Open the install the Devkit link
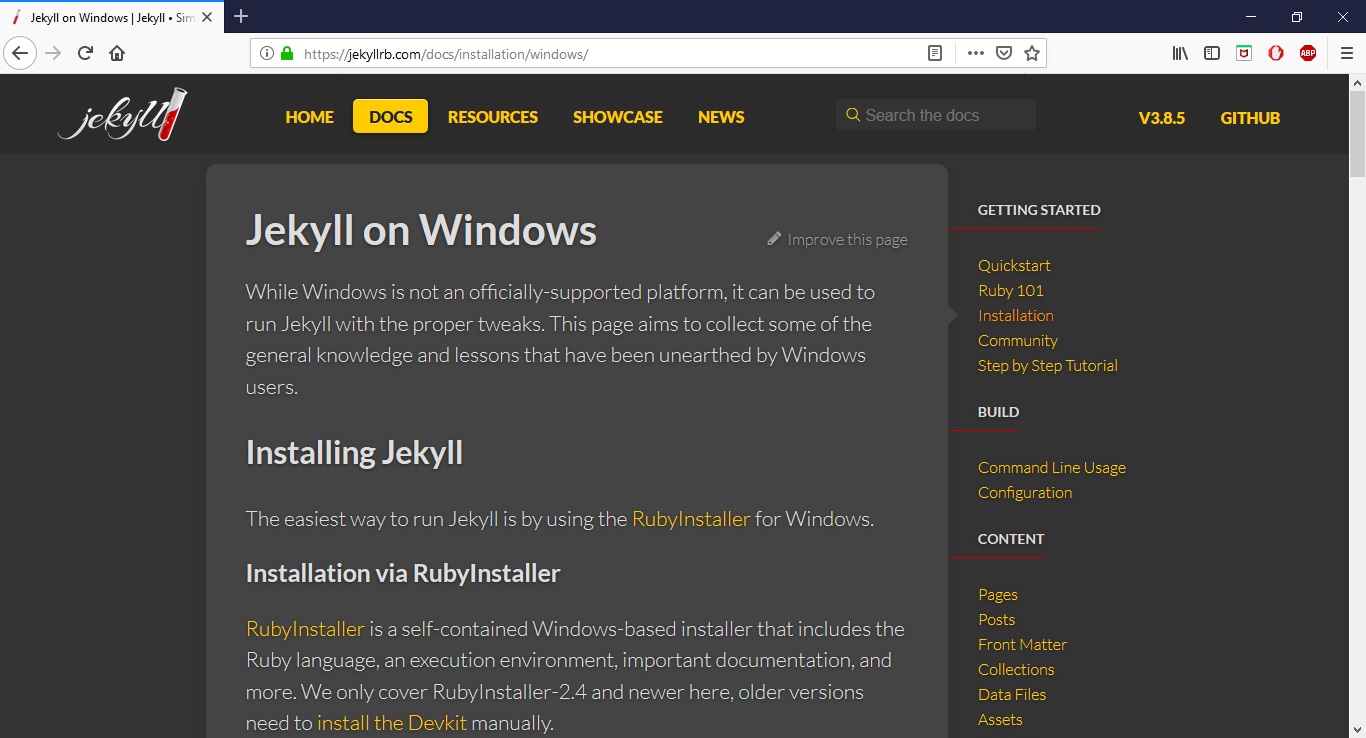 (392, 723)
